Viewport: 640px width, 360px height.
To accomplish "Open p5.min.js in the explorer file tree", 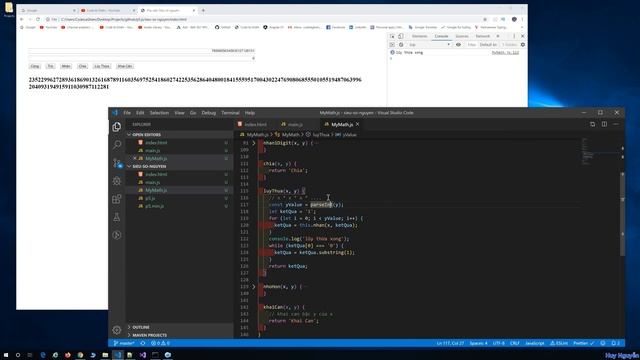I will tap(154, 206).
